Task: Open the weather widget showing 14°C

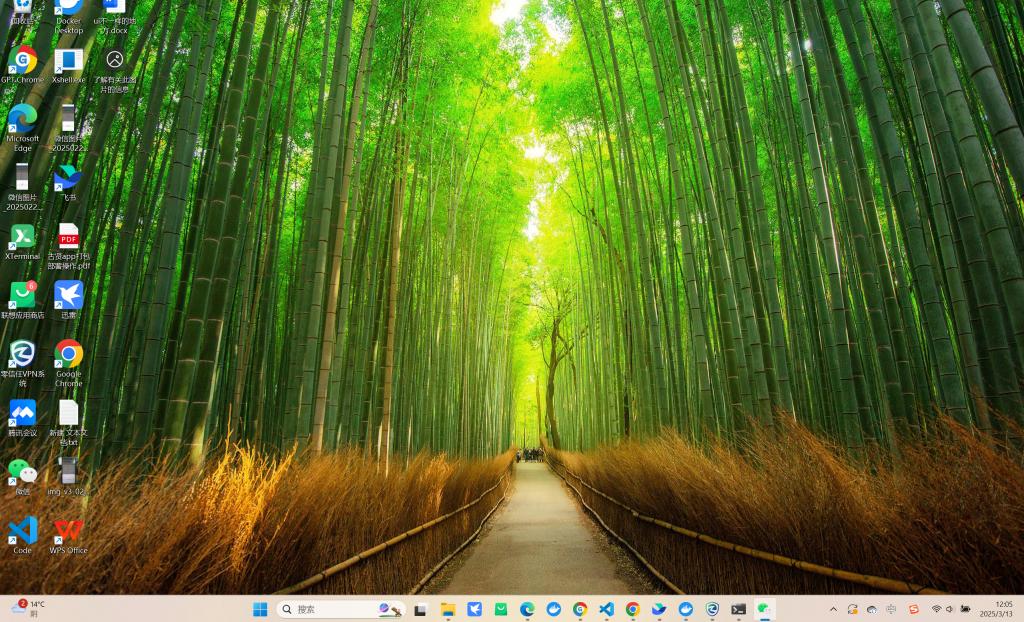Action: coord(28,608)
